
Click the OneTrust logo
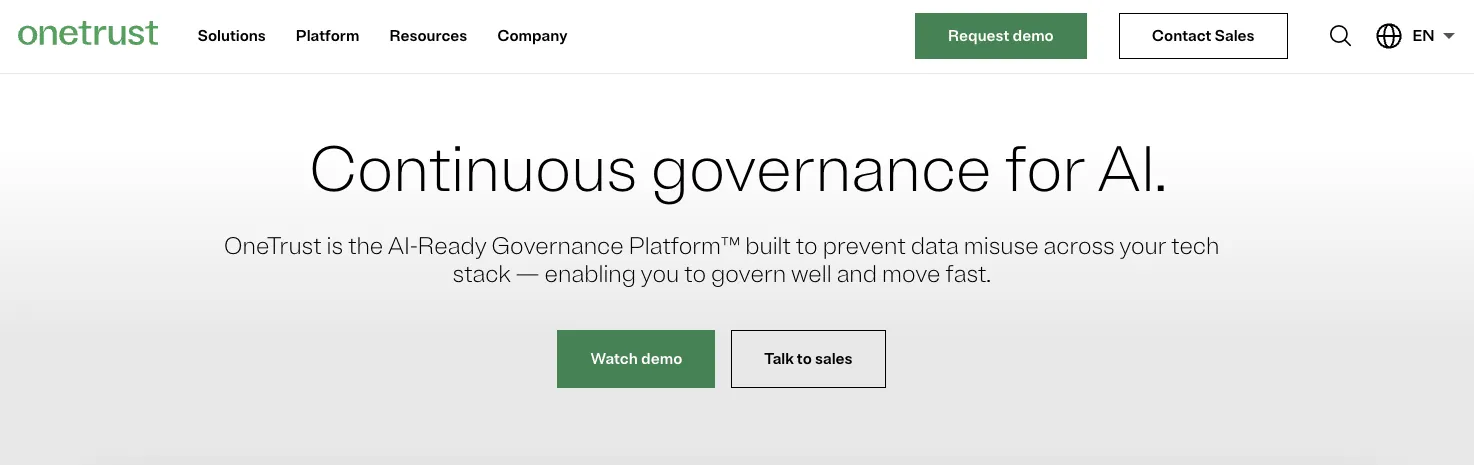tap(88, 34)
